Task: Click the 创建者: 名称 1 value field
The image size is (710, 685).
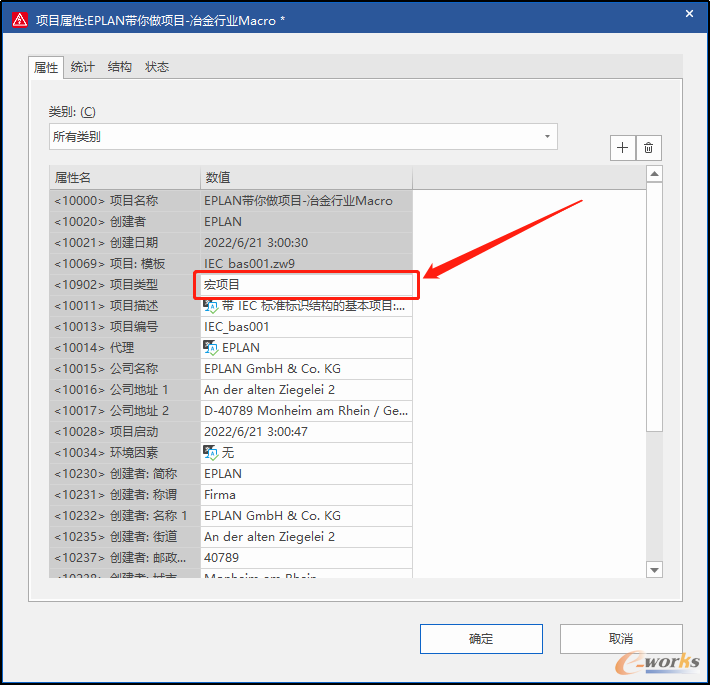Action: tap(307, 516)
